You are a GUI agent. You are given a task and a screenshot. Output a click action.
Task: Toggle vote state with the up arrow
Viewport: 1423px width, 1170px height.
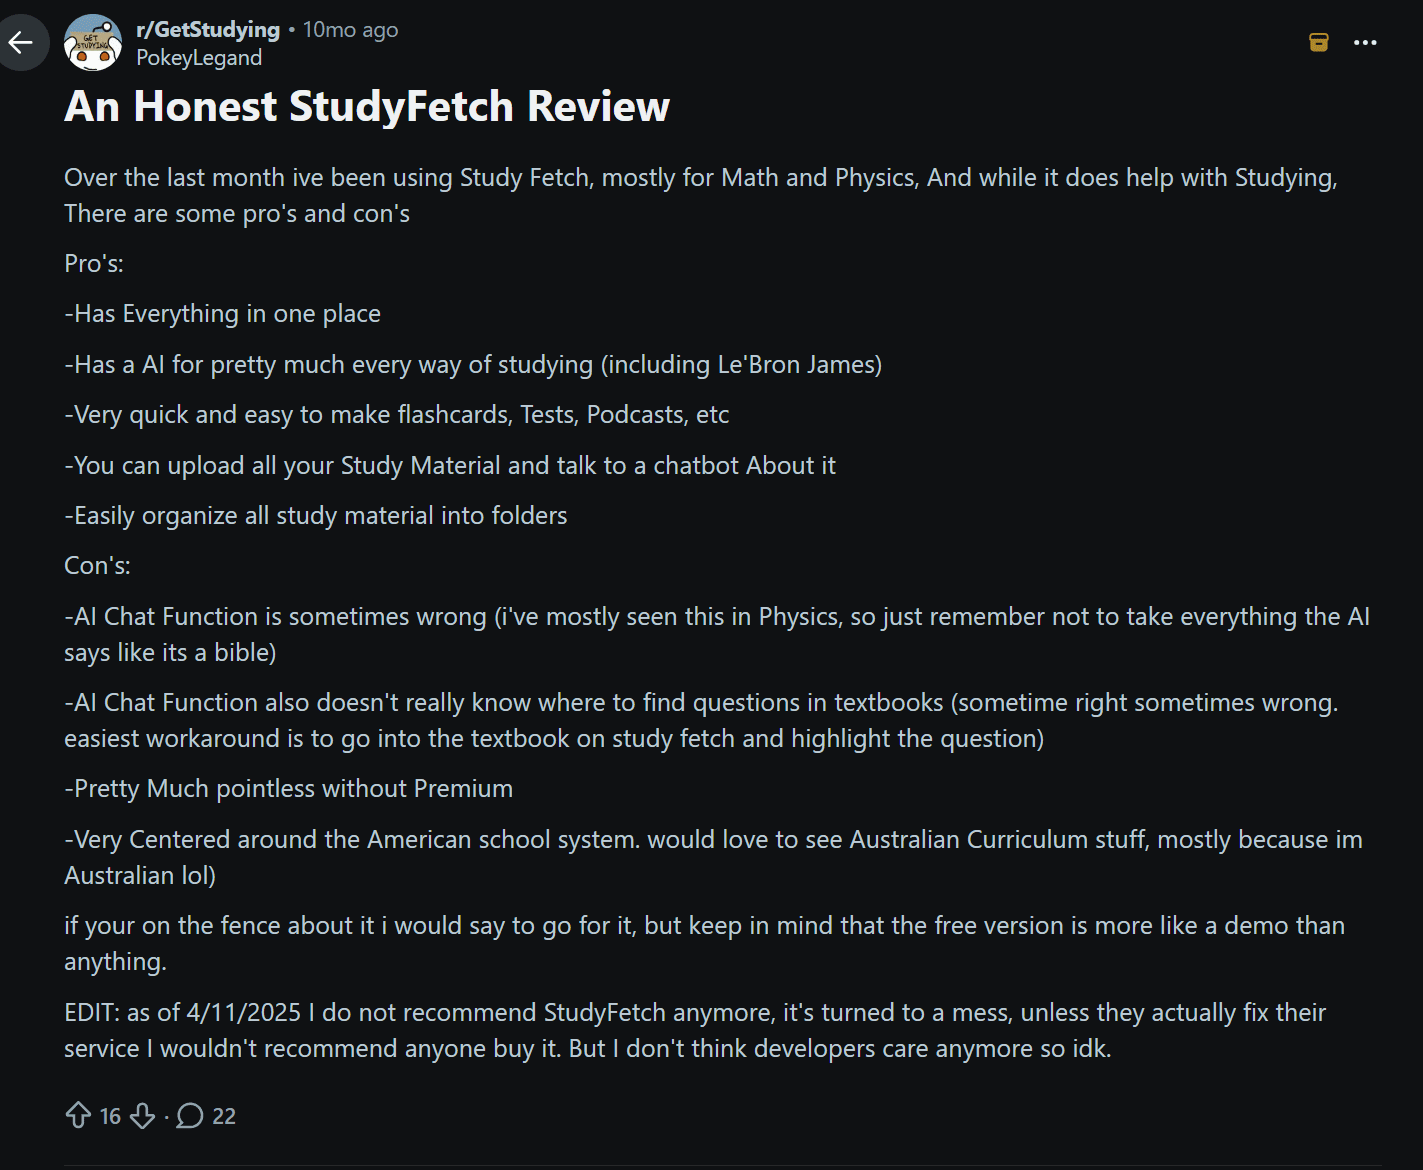pos(80,1115)
